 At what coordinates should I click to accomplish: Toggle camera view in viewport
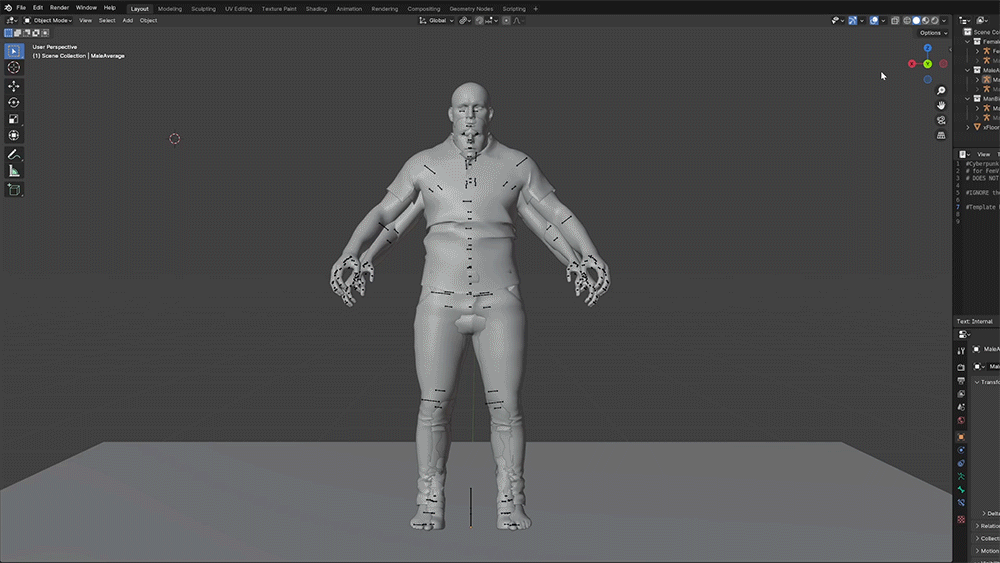(x=941, y=120)
